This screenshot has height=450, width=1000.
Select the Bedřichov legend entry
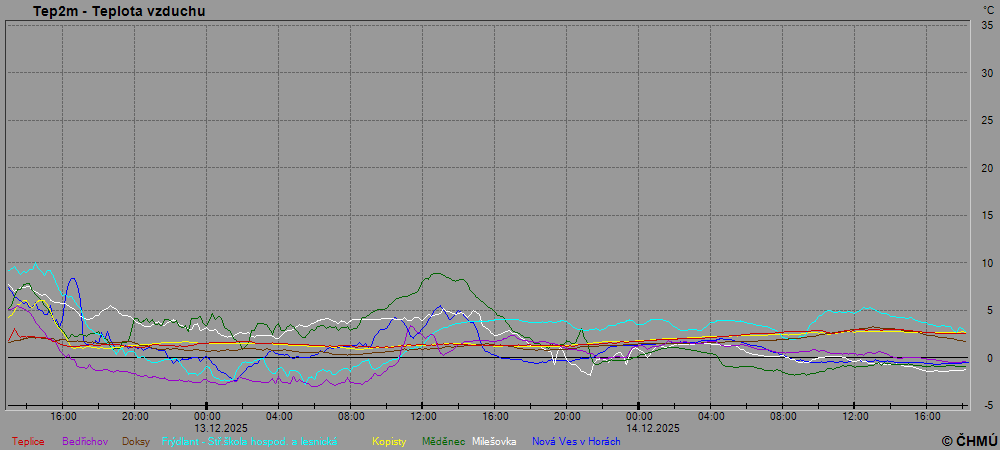[x=86, y=441]
